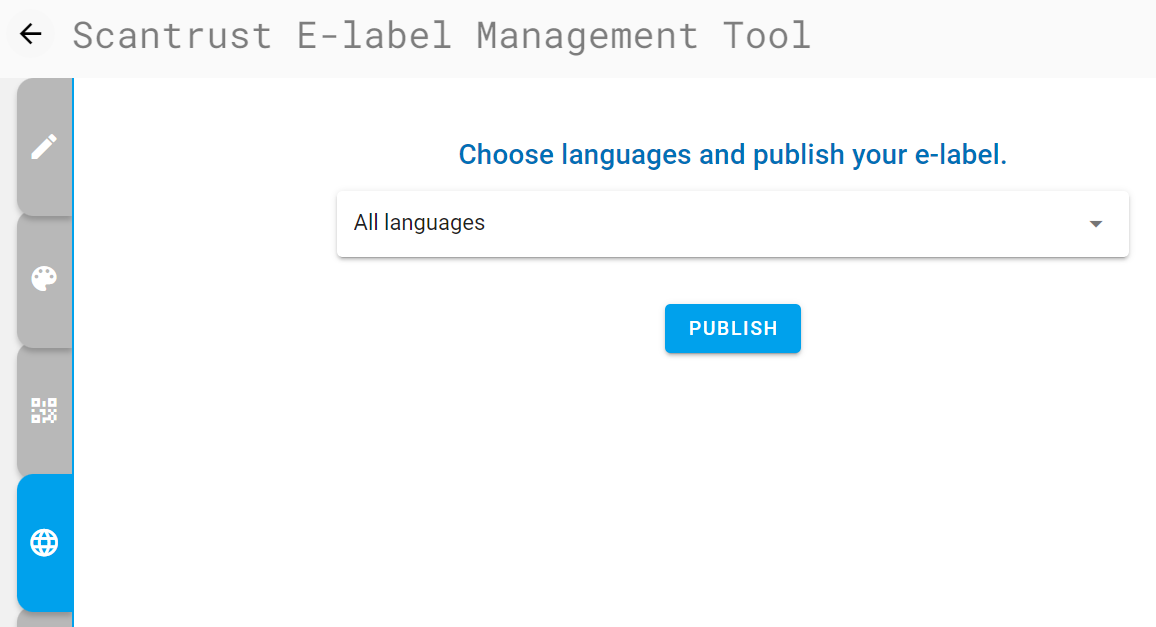Open the QR code step
The image size is (1156, 627).
pos(44,410)
